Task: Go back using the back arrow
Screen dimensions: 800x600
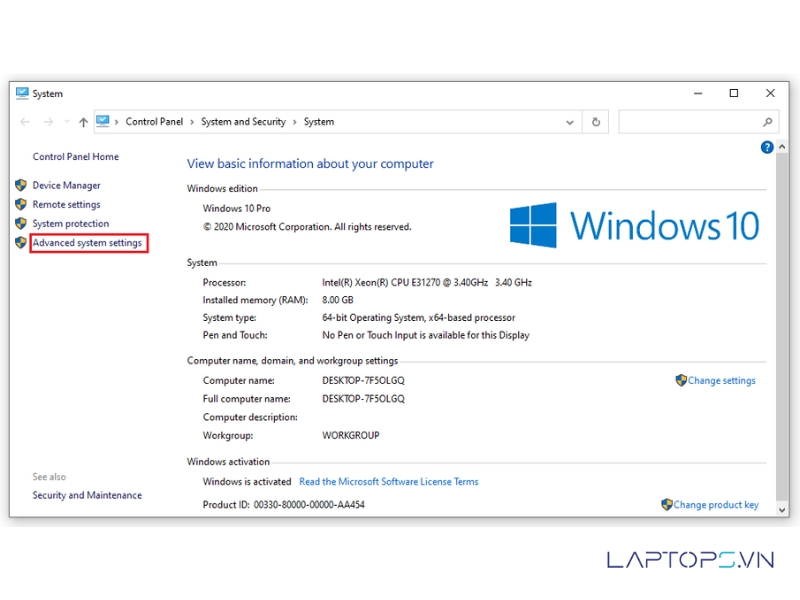Action: click(25, 122)
